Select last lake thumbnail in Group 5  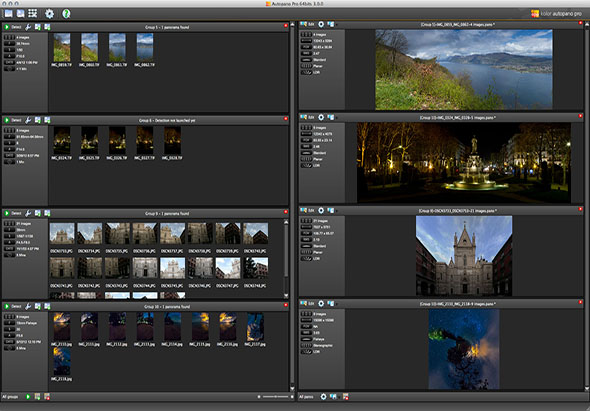[145, 47]
